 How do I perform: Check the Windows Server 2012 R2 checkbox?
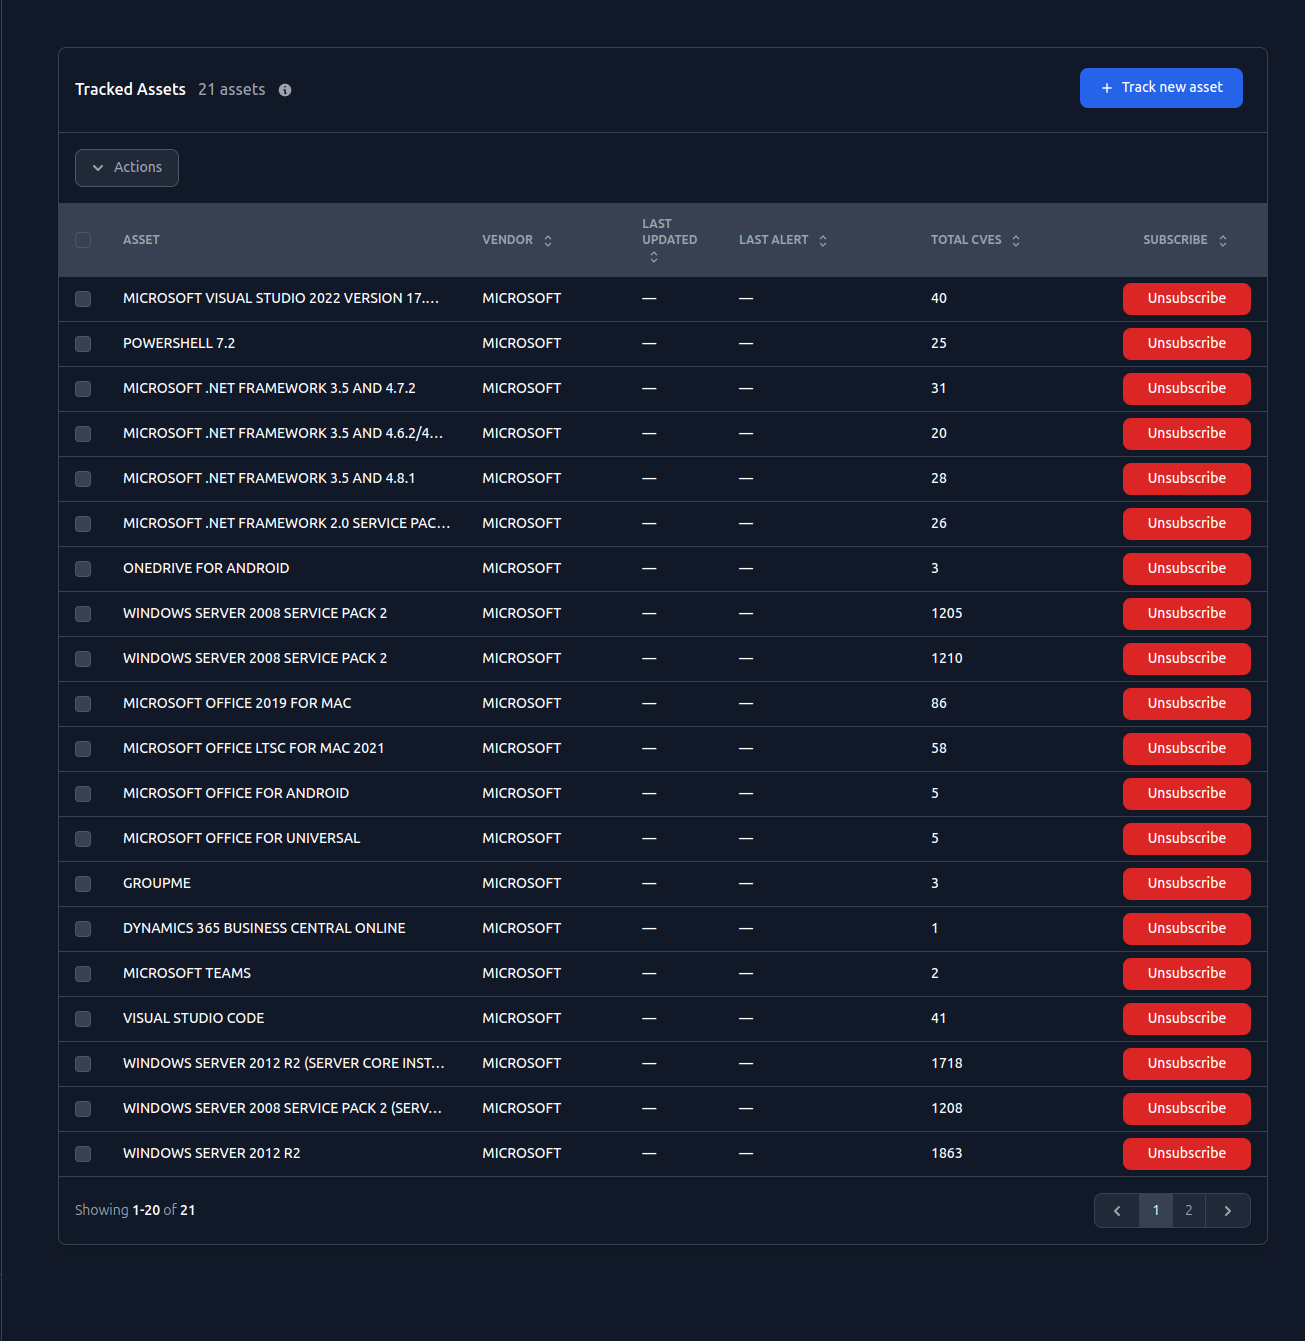click(83, 1154)
